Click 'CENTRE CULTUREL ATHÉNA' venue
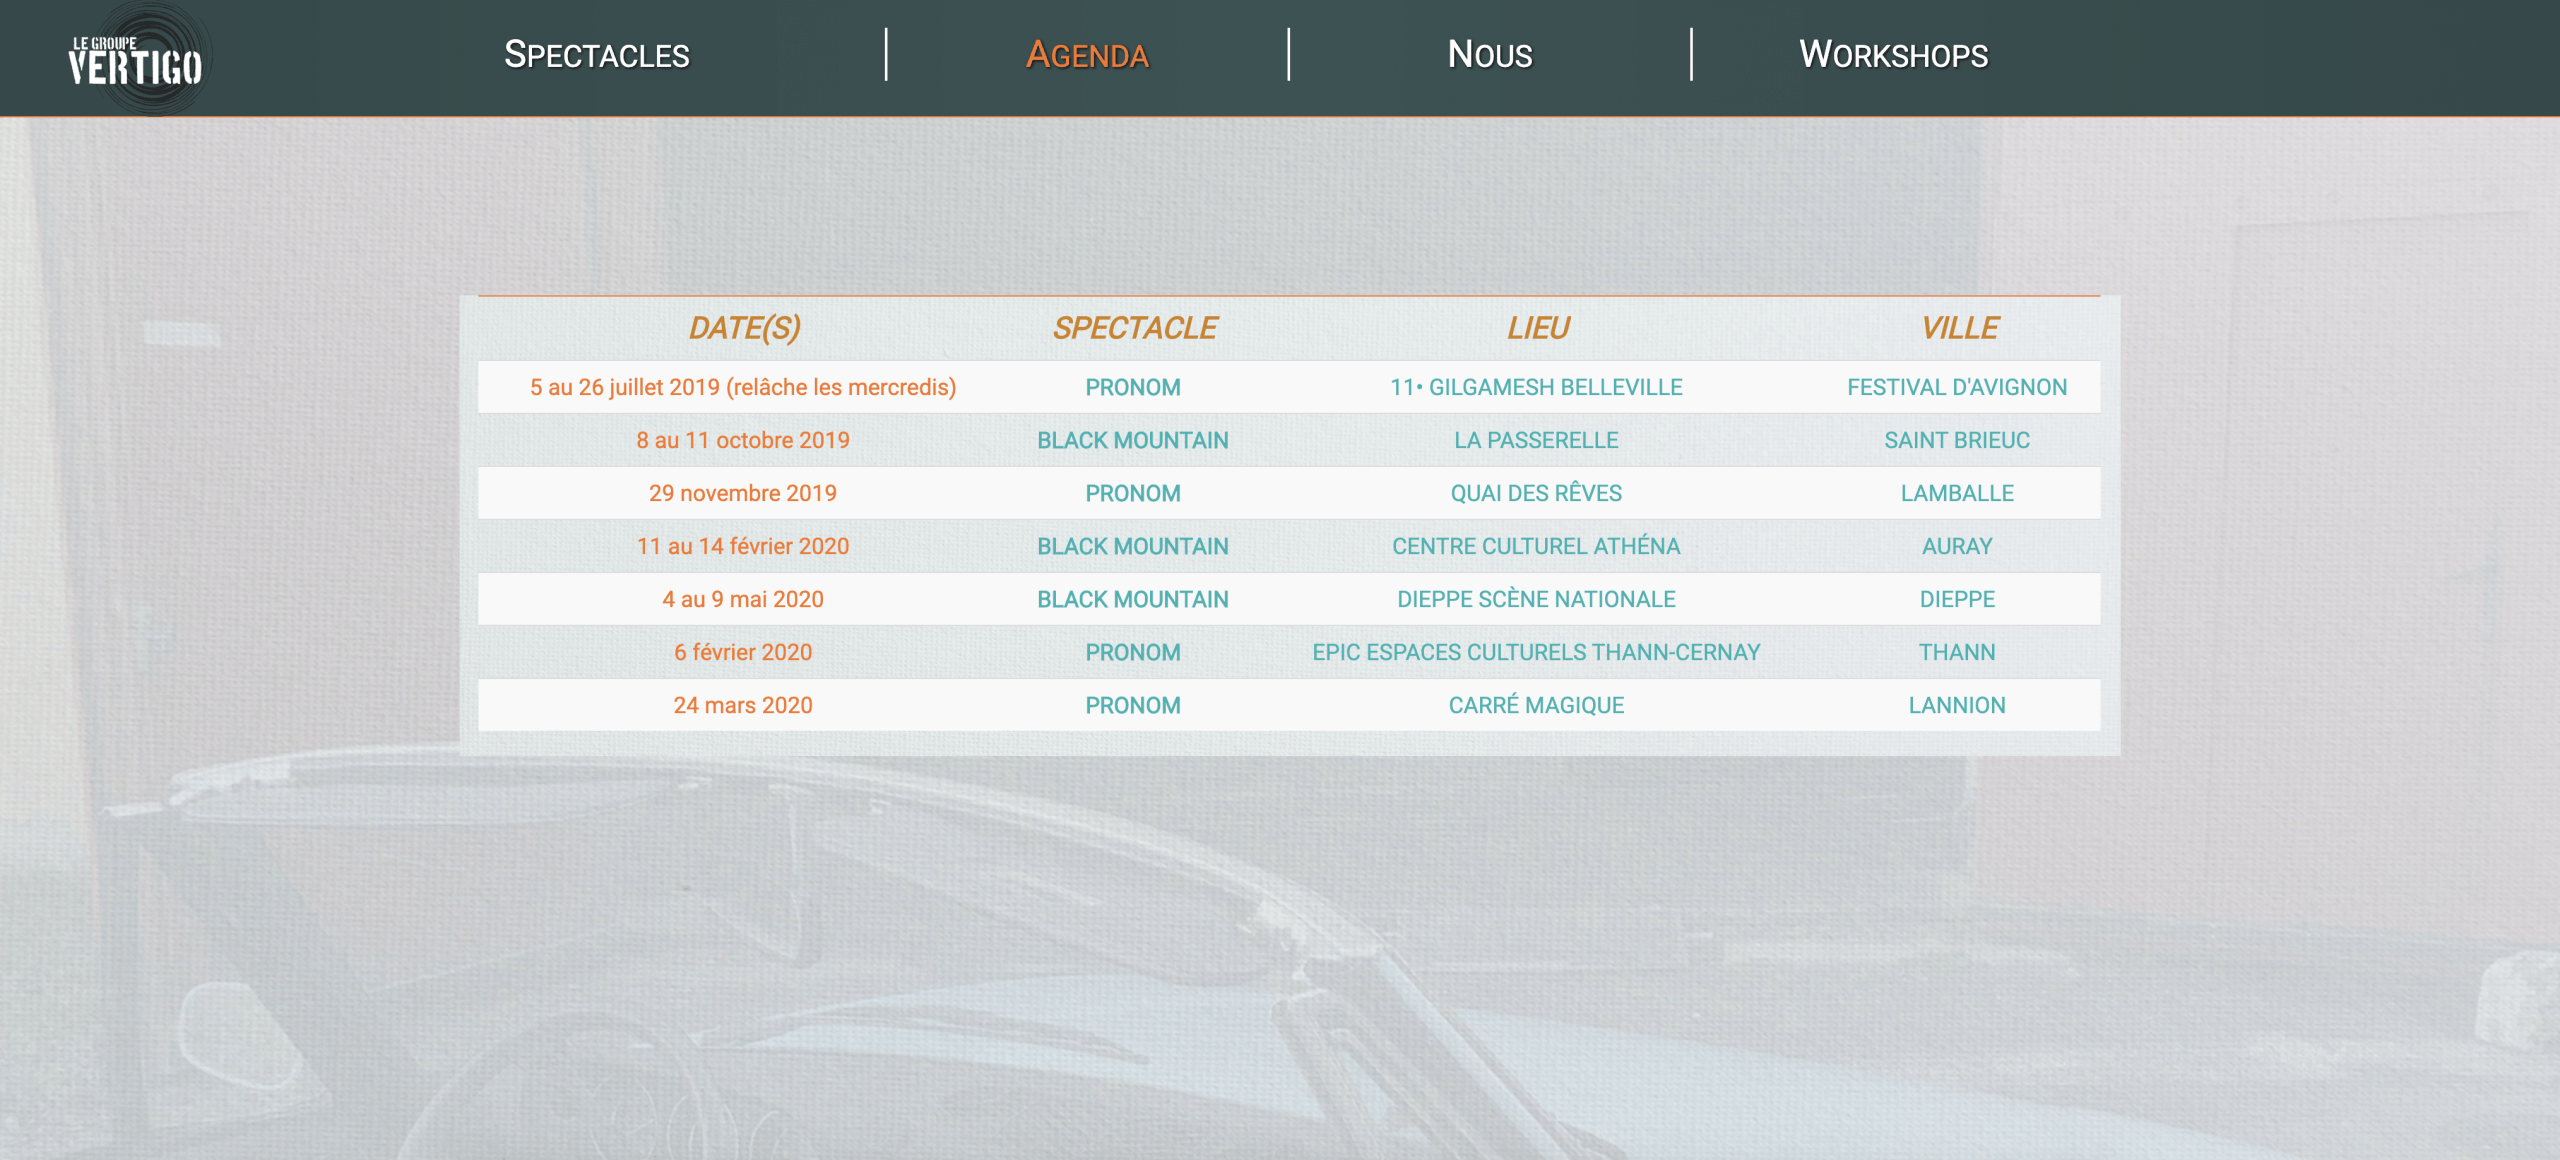 [1536, 546]
